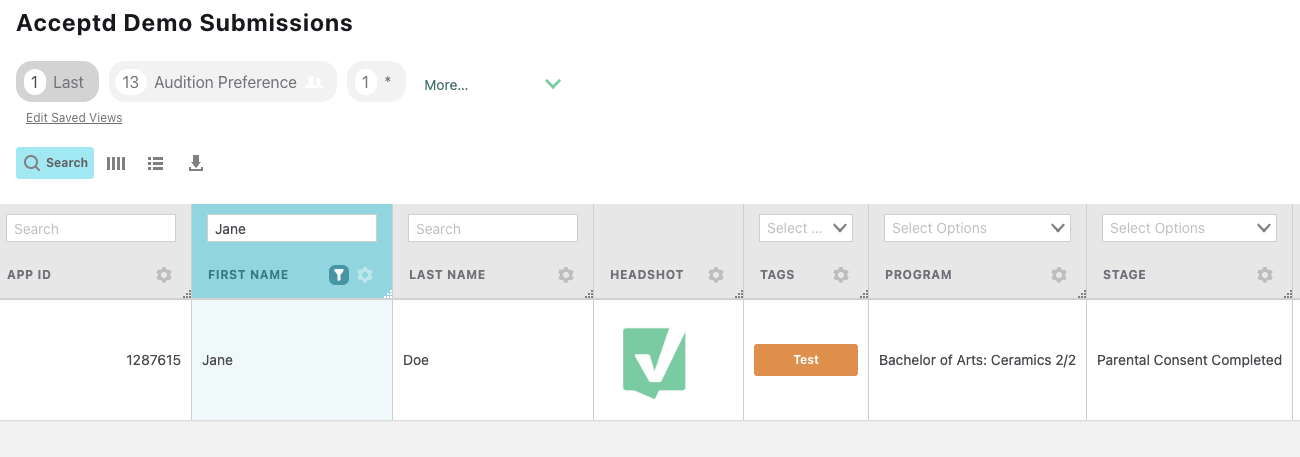Sort by the FIRST NAME column header
Image resolution: width=1300 pixels, height=457 pixels.
click(248, 275)
